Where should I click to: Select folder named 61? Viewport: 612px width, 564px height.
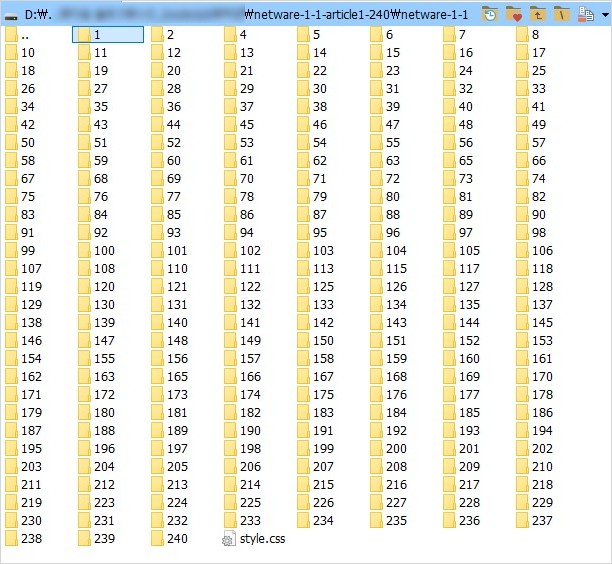[x=239, y=160]
